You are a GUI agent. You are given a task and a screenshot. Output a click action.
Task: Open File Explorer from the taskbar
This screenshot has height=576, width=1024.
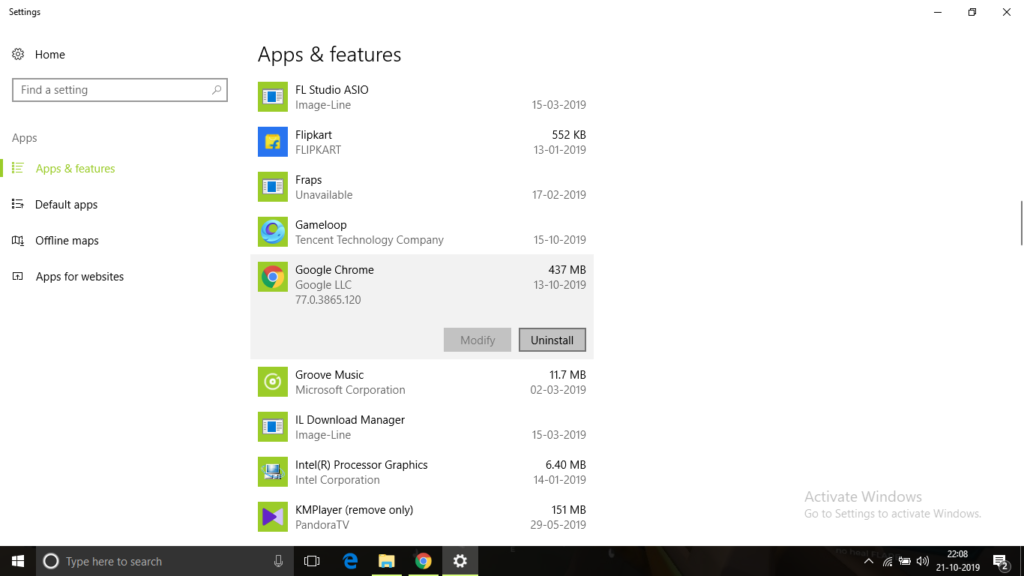(387, 561)
